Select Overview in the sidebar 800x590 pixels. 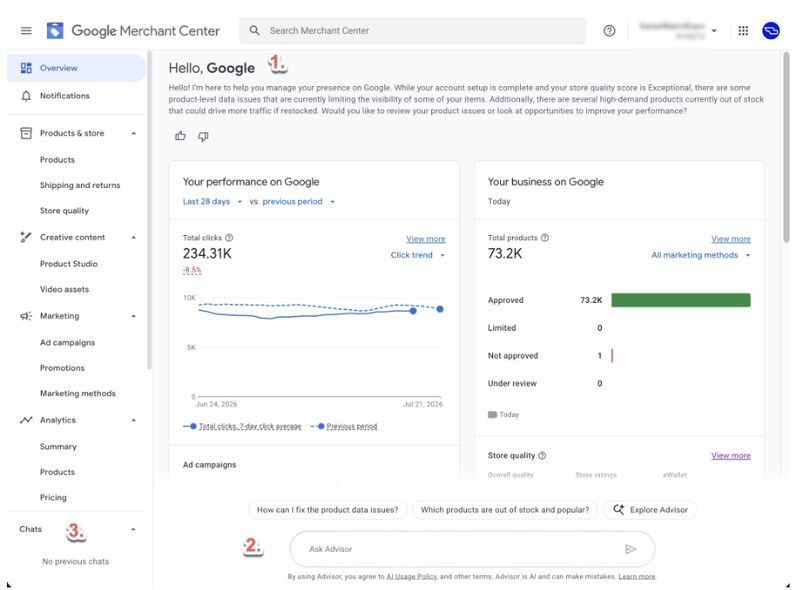pos(76,68)
